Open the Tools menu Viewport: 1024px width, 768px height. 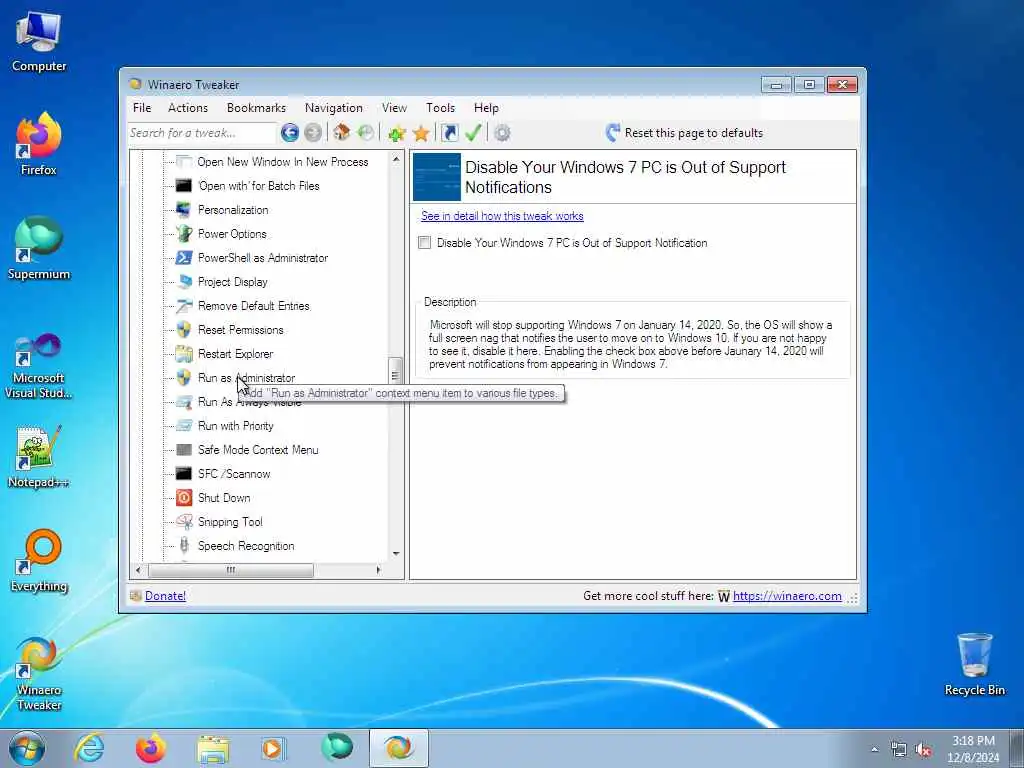coord(441,108)
